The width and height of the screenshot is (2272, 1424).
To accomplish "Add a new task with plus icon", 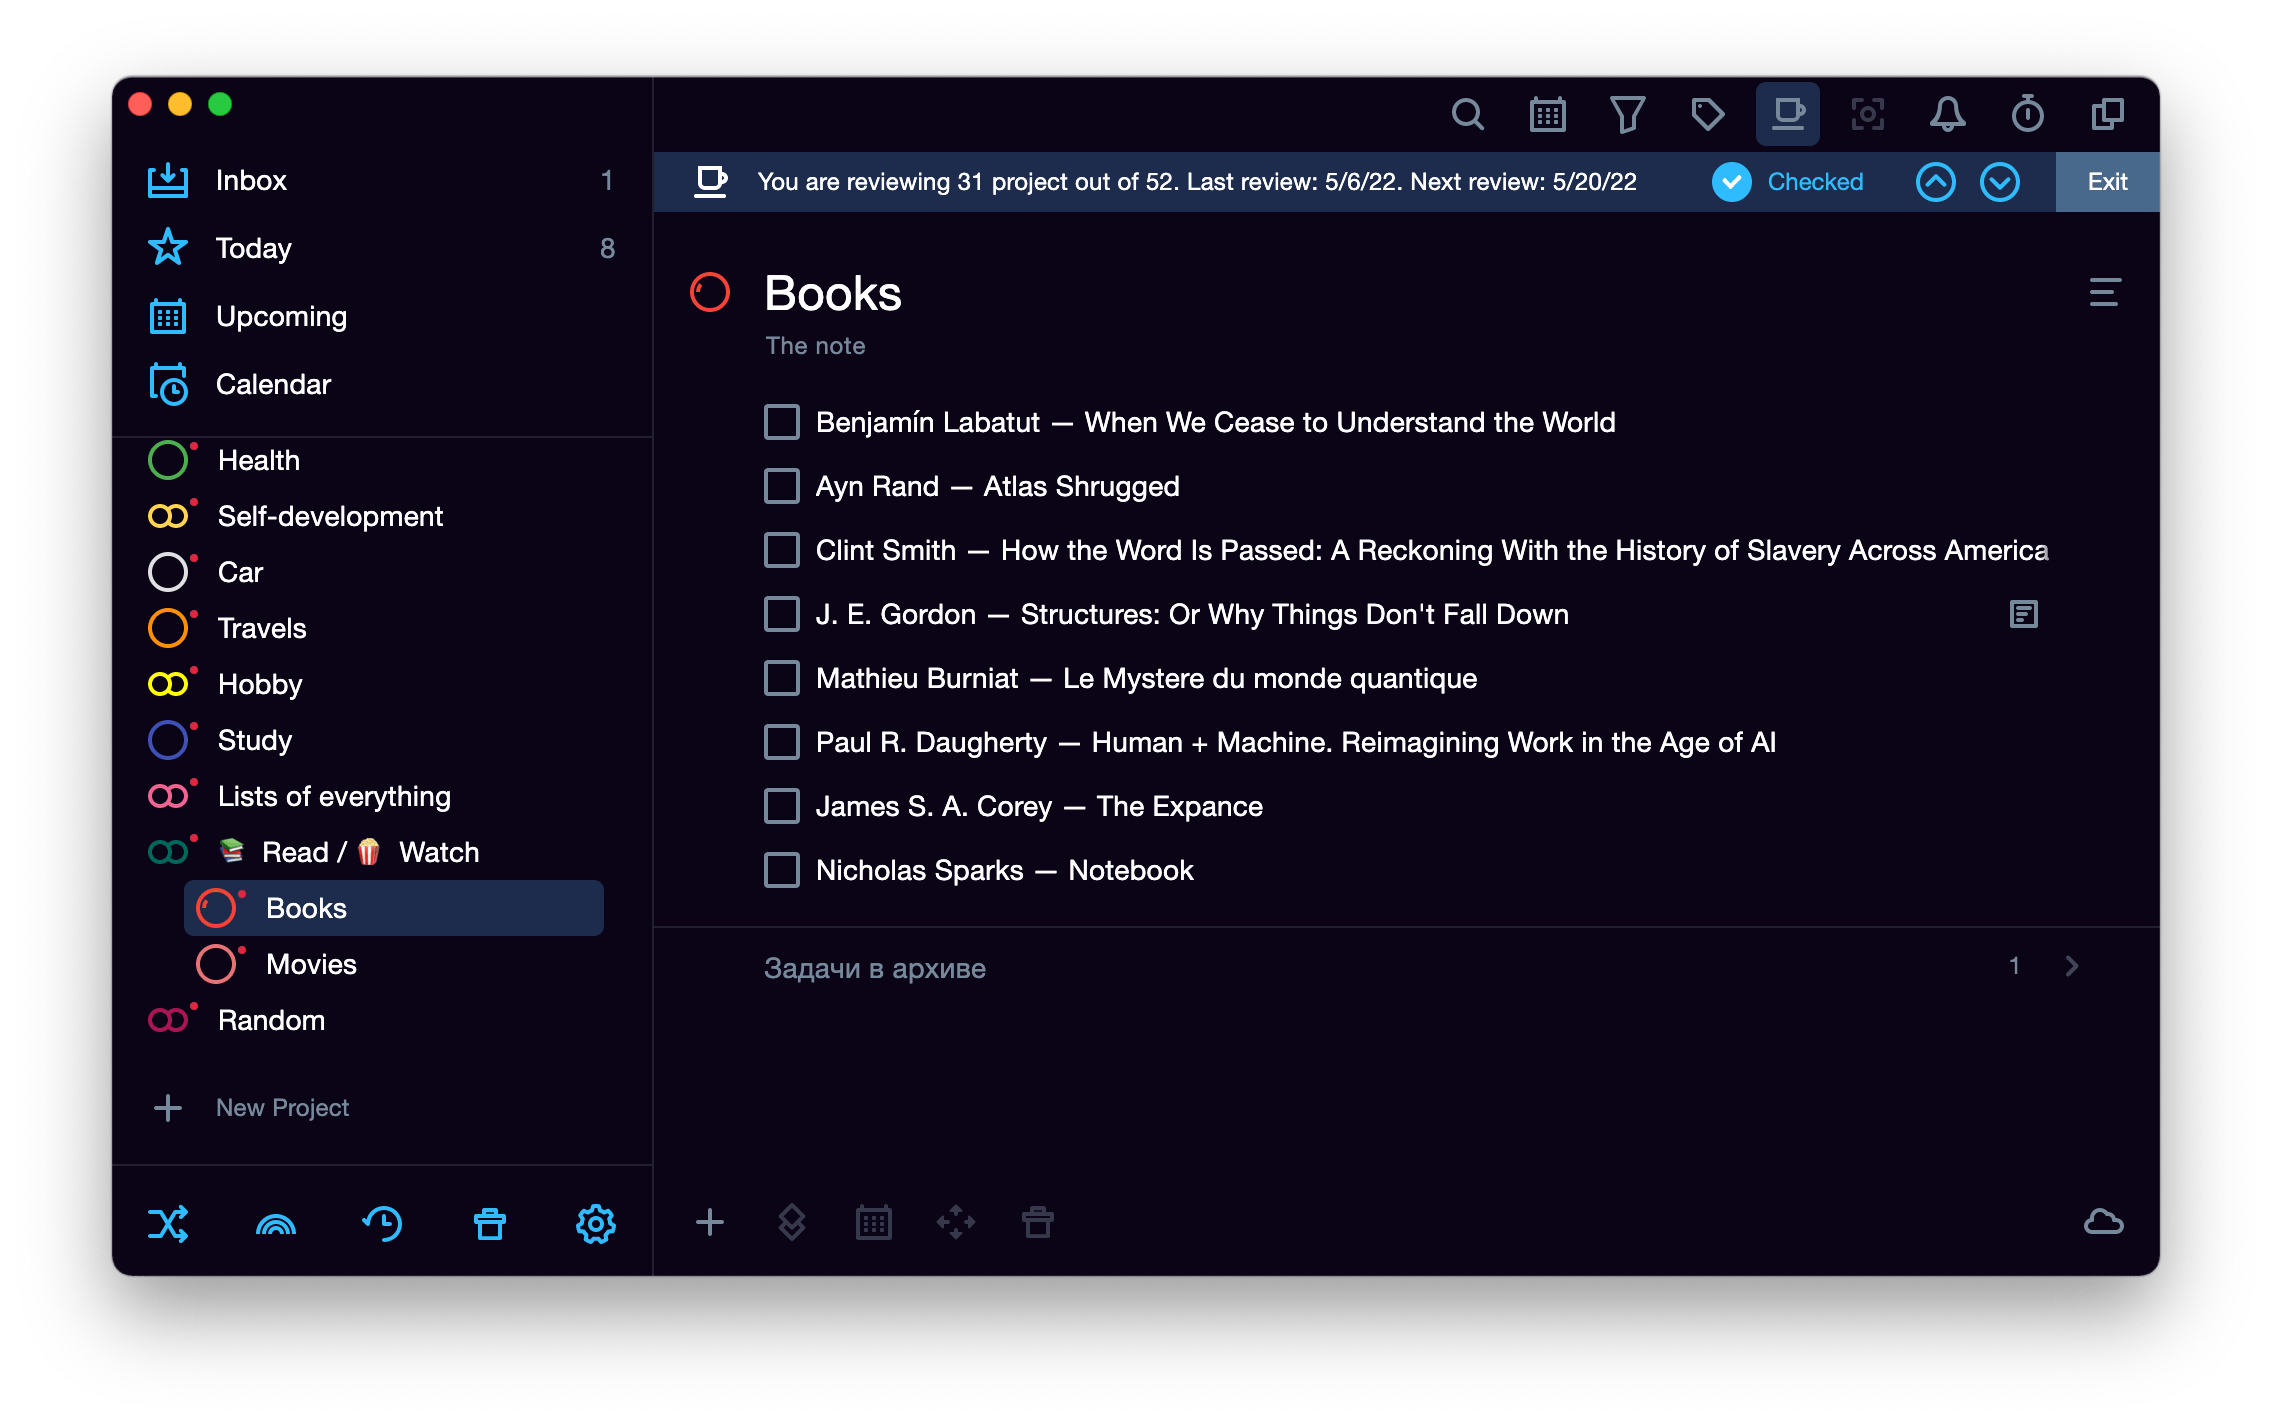I will click(x=710, y=1222).
